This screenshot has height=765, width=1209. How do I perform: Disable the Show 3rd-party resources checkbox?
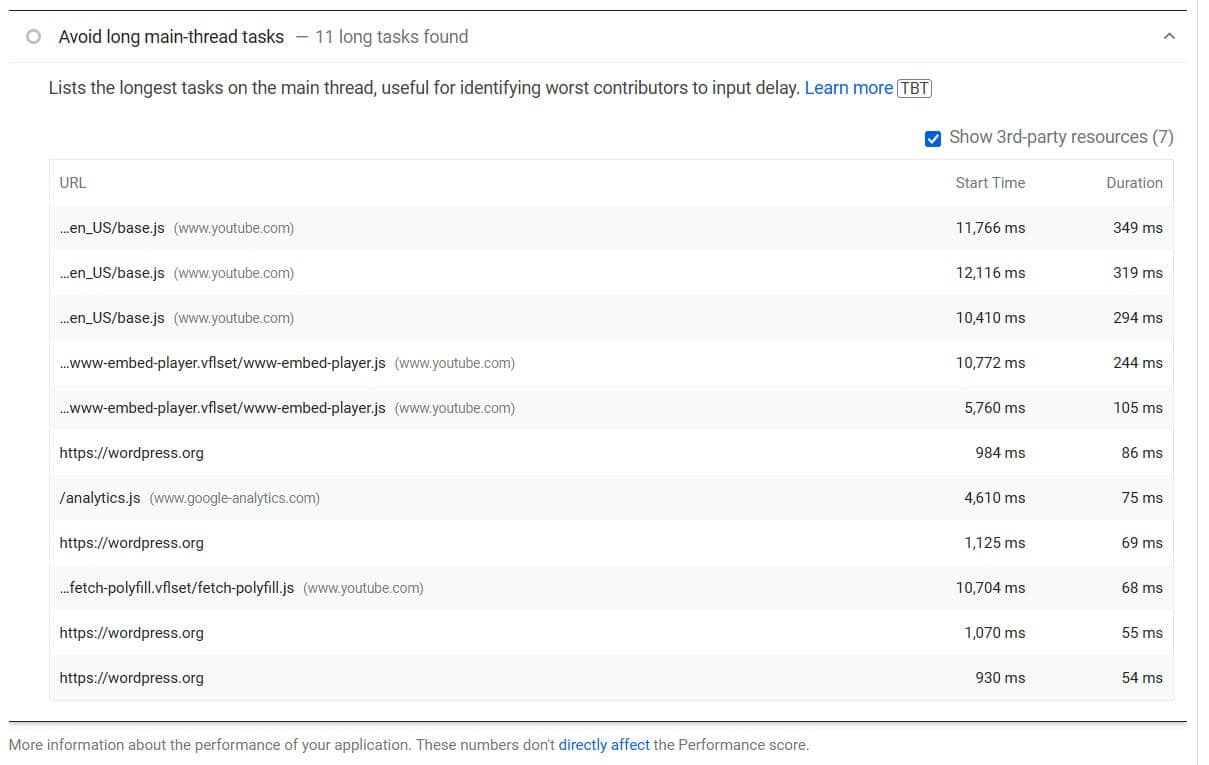933,137
